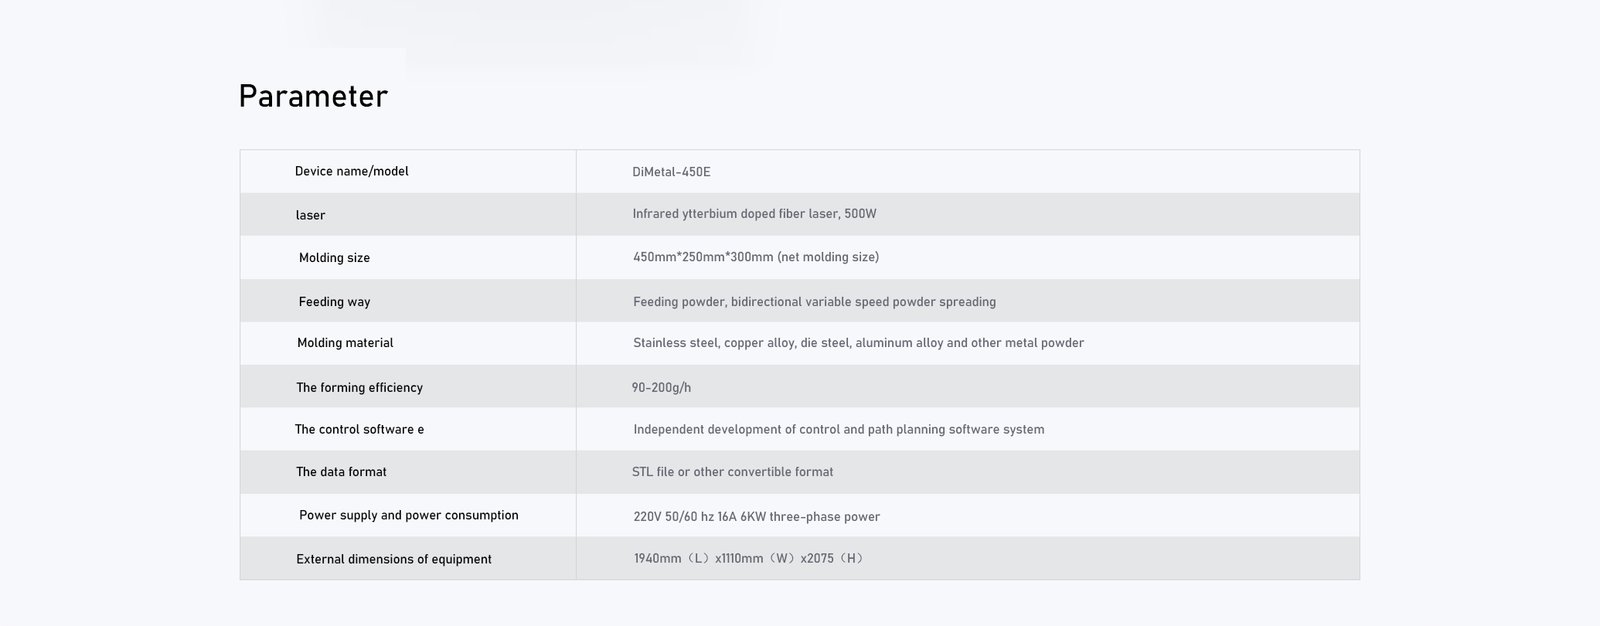Viewport: 1600px width, 626px height.
Task: Click The control software label
Action: 359,430
